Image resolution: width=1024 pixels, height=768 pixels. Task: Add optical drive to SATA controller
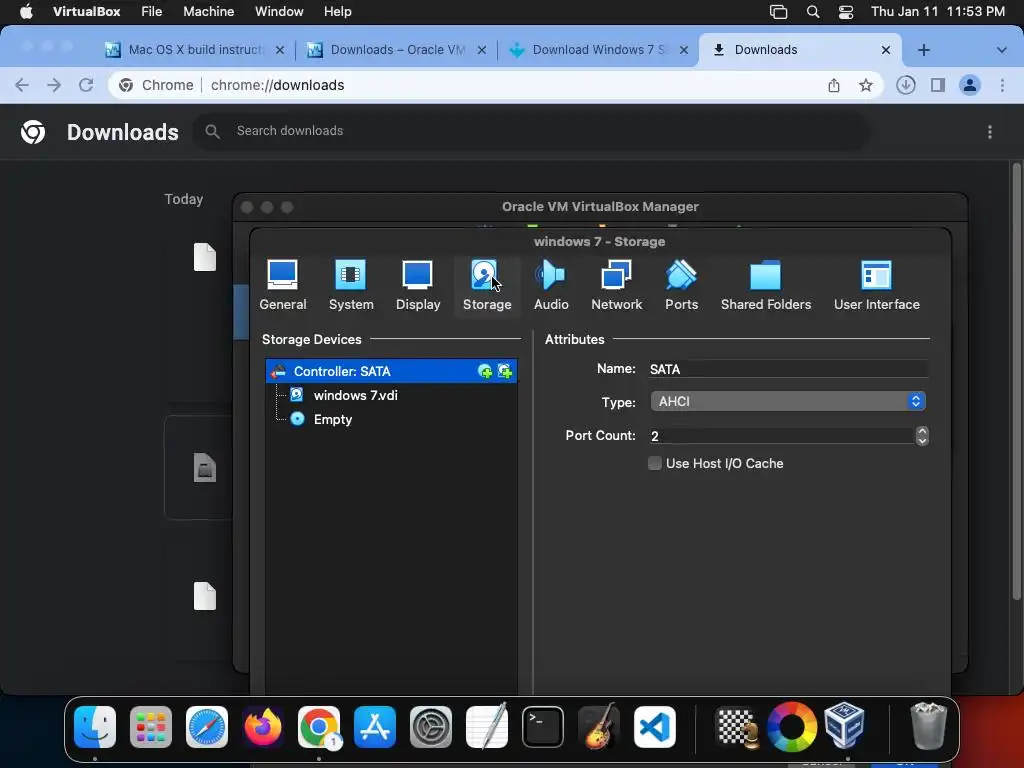click(485, 371)
